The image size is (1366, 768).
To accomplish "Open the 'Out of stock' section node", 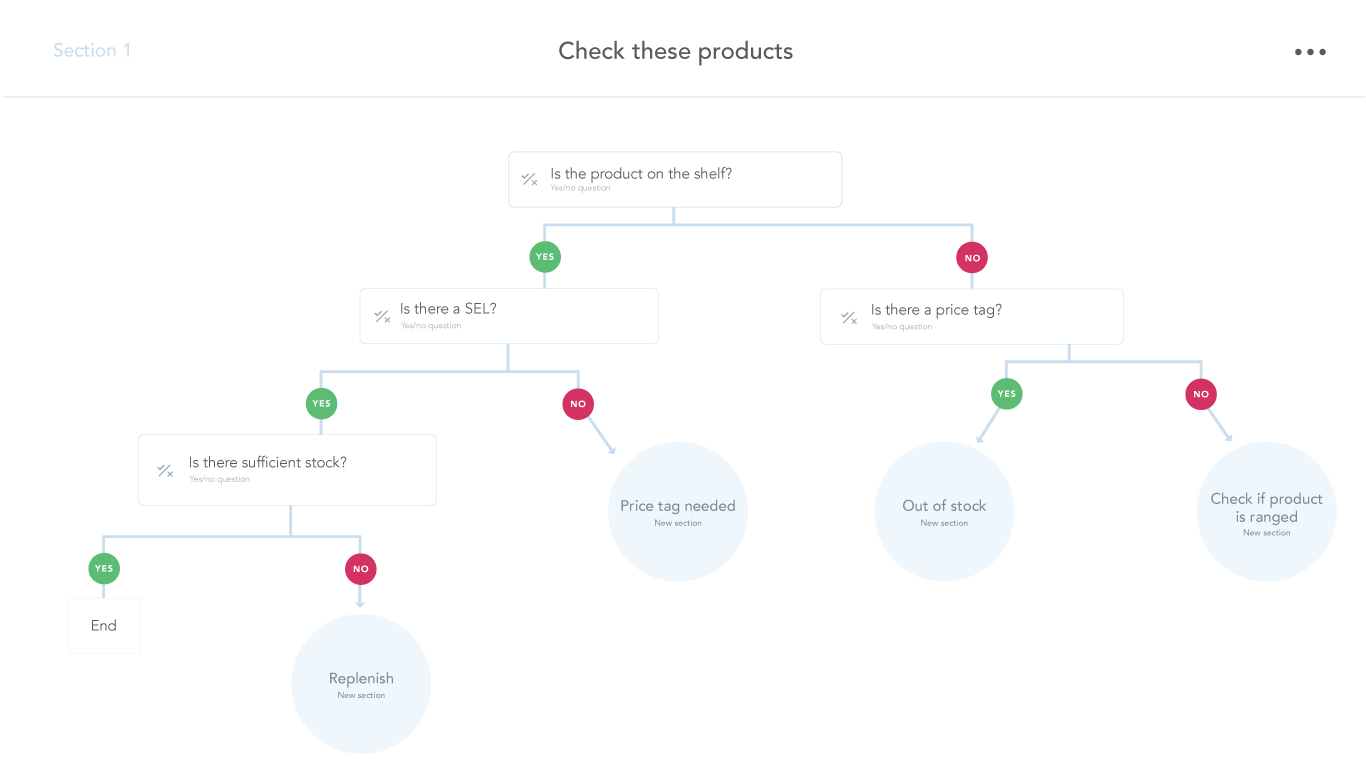I will pyautogui.click(x=944, y=511).
